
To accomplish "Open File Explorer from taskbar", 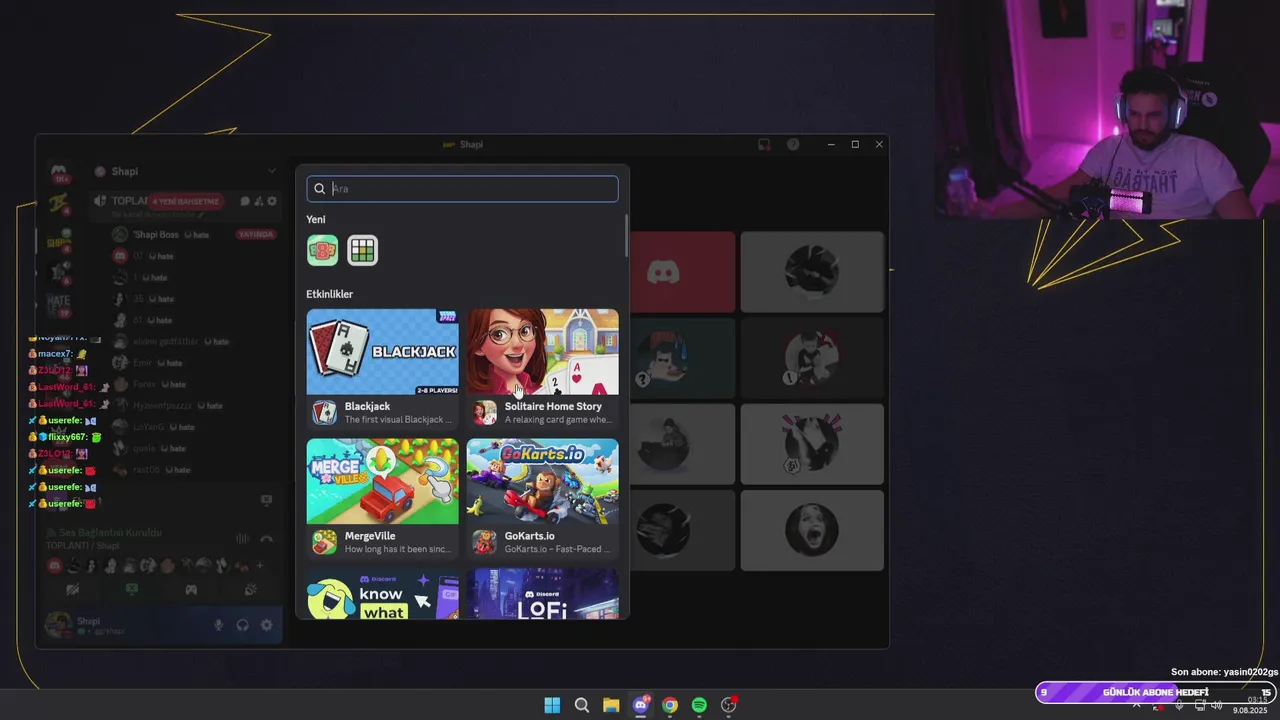I will (x=611, y=705).
